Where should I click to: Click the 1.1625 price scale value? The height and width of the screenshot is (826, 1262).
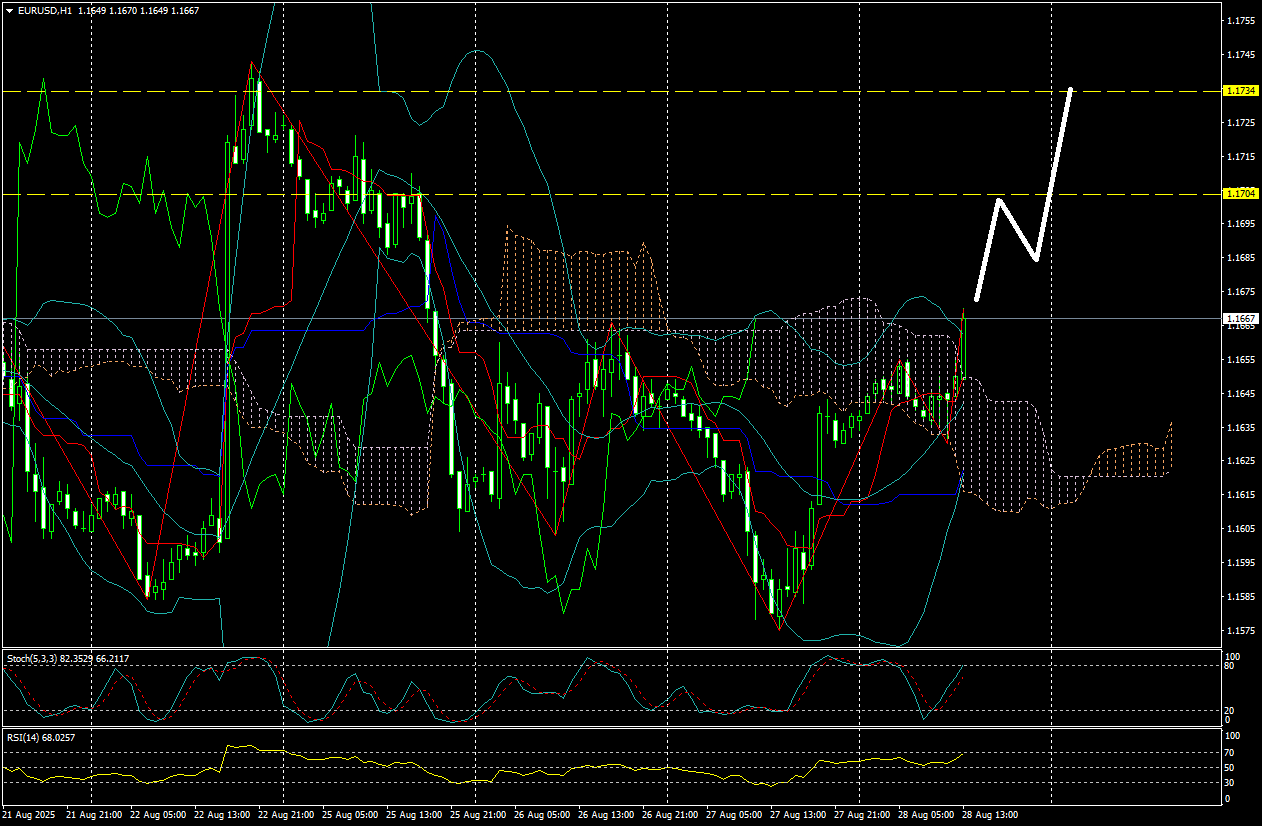(1240, 462)
